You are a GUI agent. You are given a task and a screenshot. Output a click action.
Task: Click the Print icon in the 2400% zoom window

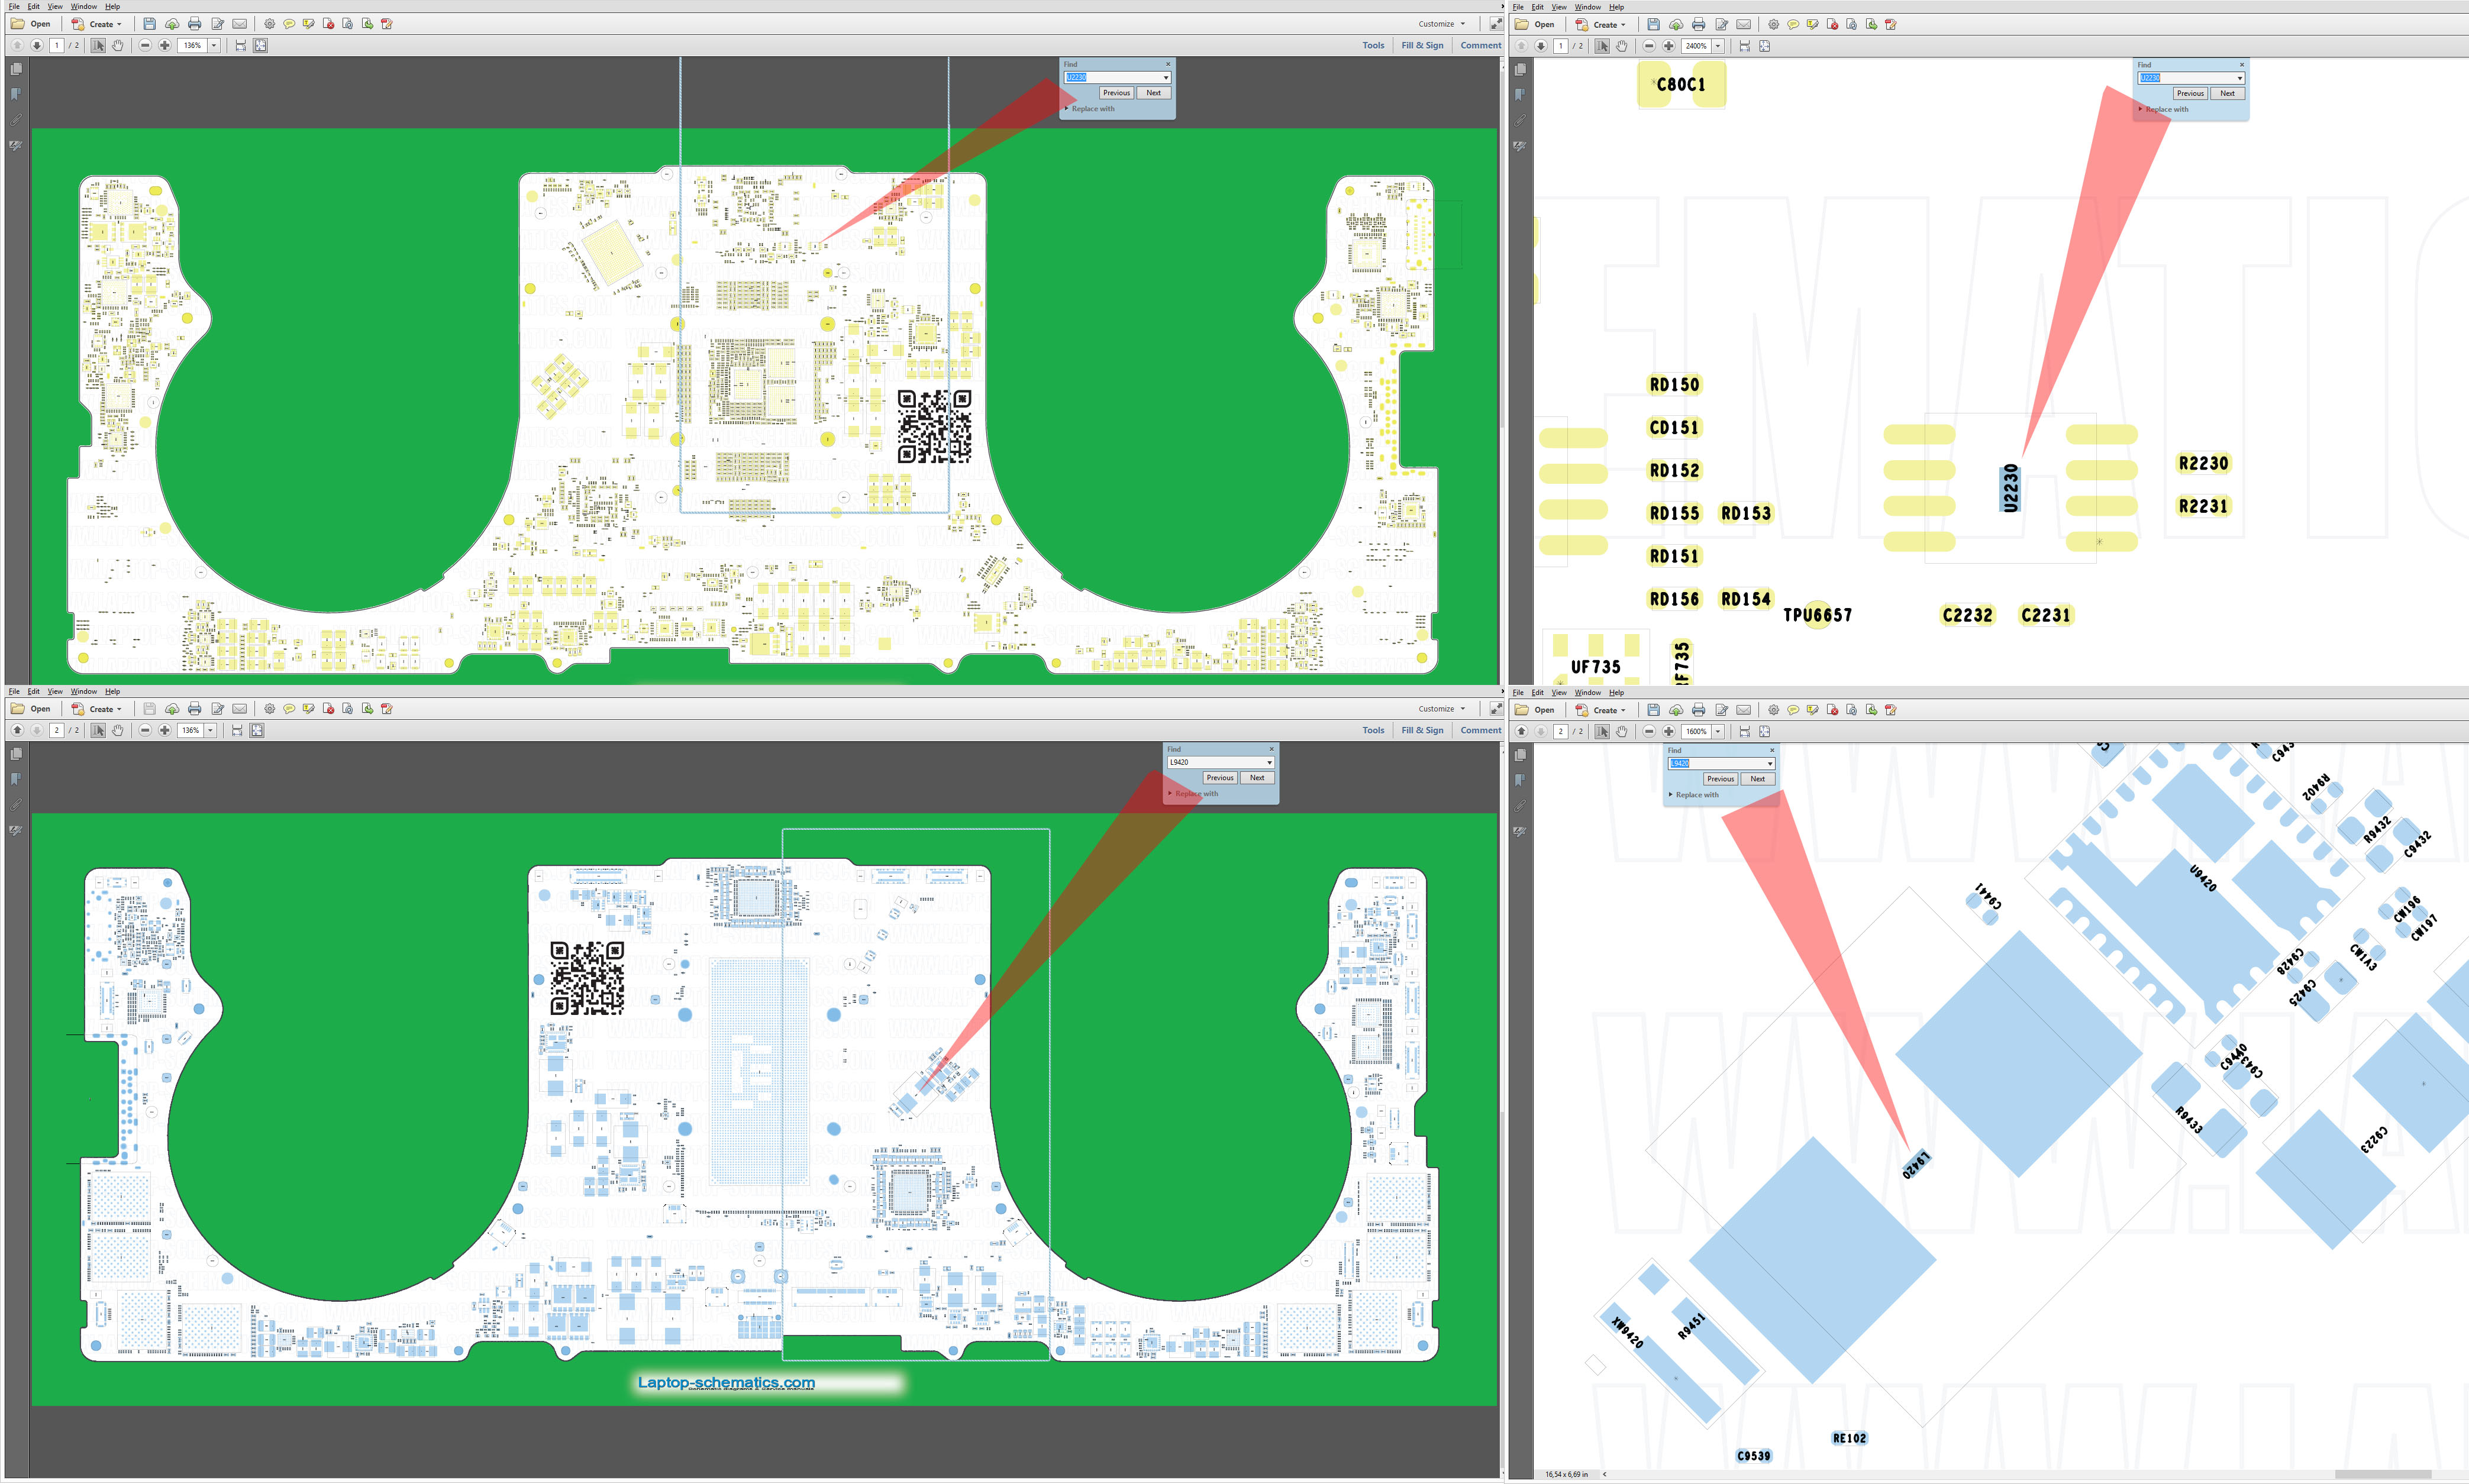coord(1698,25)
